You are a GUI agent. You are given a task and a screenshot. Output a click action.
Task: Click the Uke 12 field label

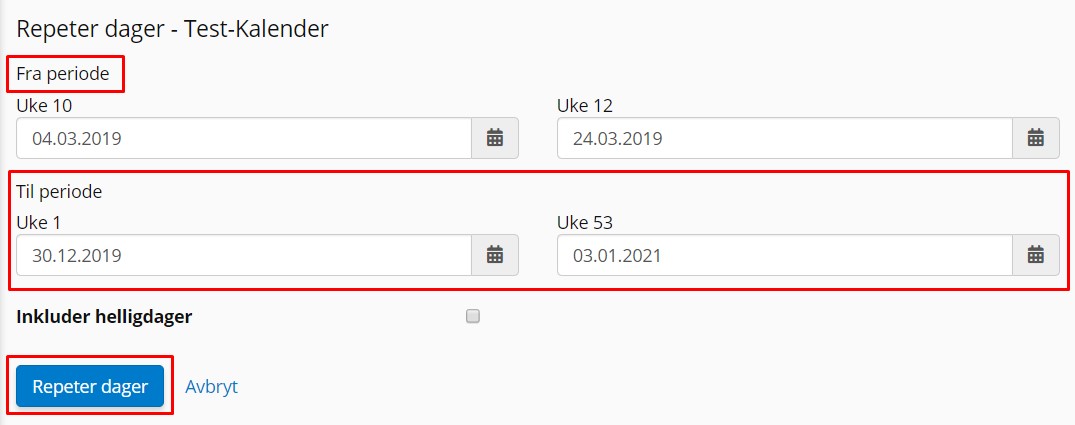click(x=585, y=106)
